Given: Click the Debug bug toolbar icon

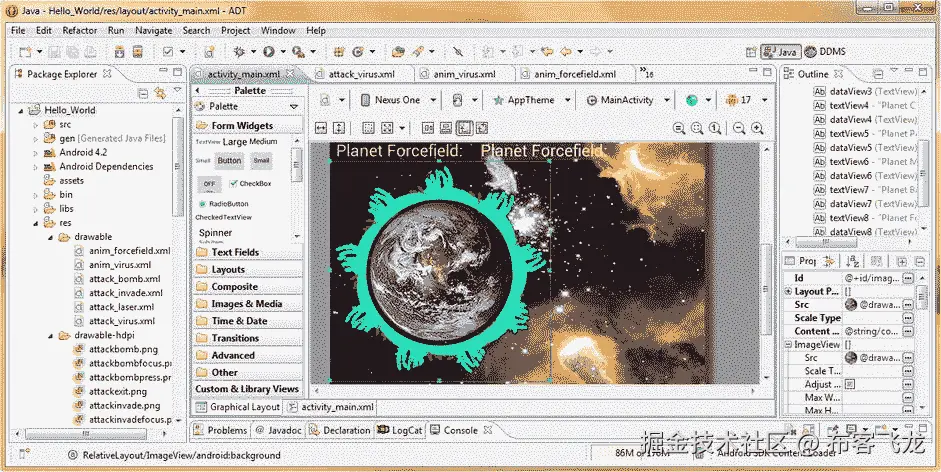Looking at the screenshot, I should [239, 52].
